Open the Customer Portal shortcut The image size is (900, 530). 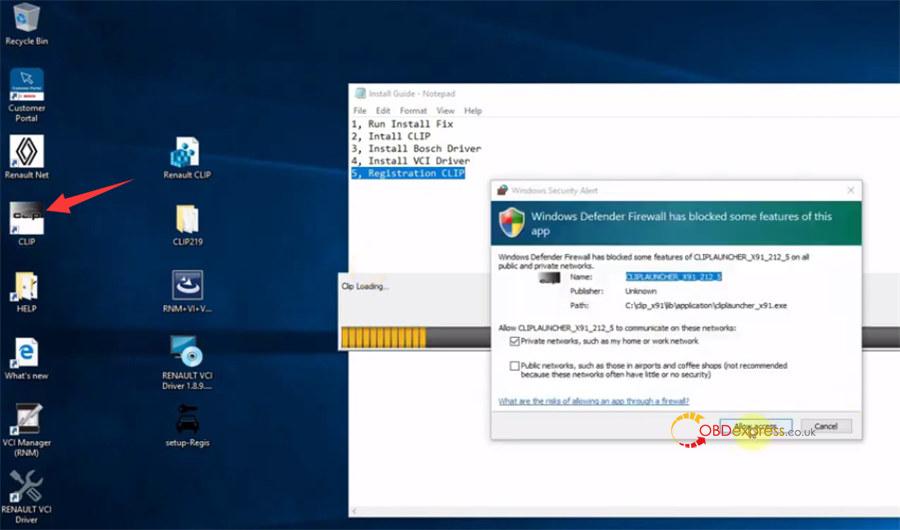click(x=26, y=95)
